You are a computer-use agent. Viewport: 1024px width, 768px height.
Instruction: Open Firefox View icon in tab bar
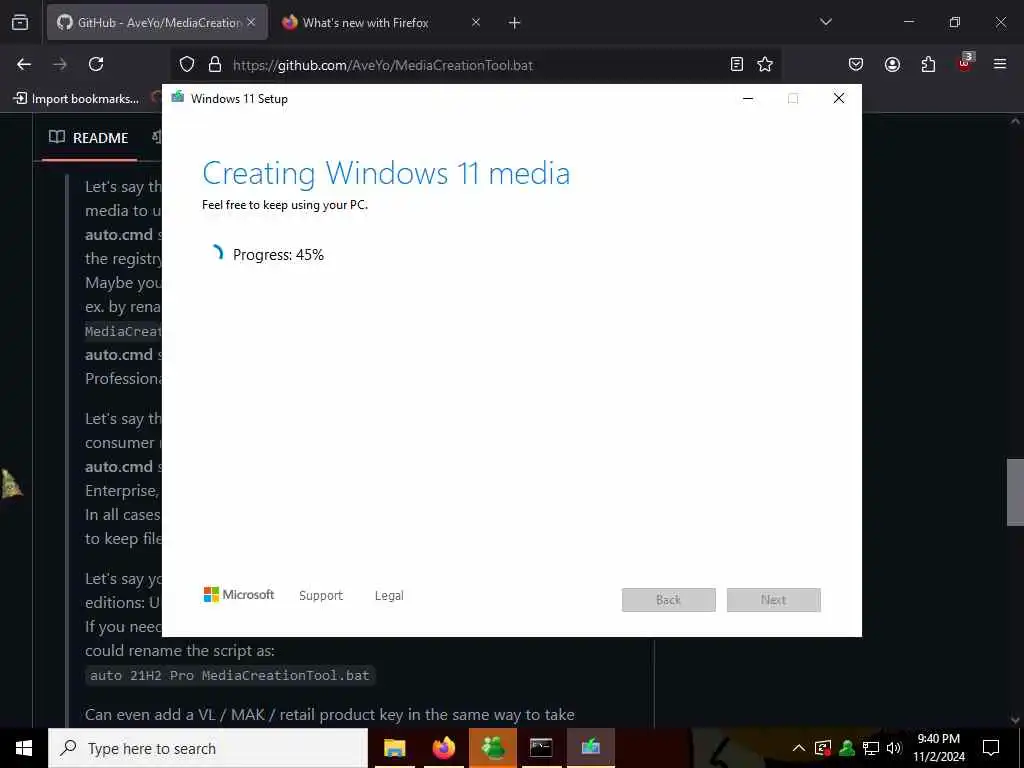pos(20,22)
